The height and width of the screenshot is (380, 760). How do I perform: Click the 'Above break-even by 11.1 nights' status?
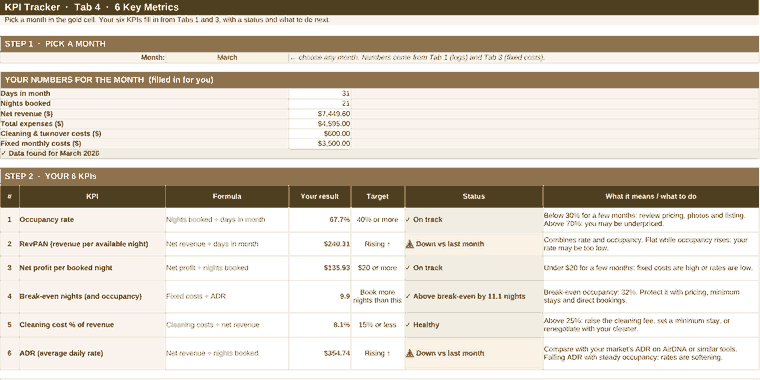click(474, 296)
